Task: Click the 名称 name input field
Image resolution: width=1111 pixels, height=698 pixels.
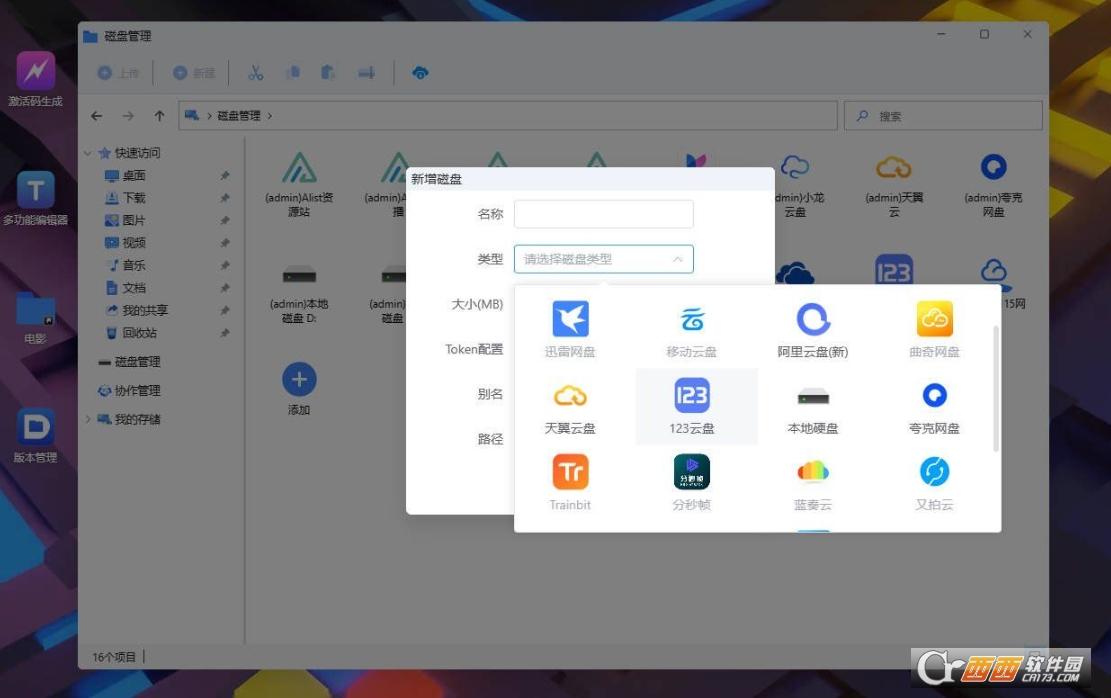Action: point(604,214)
